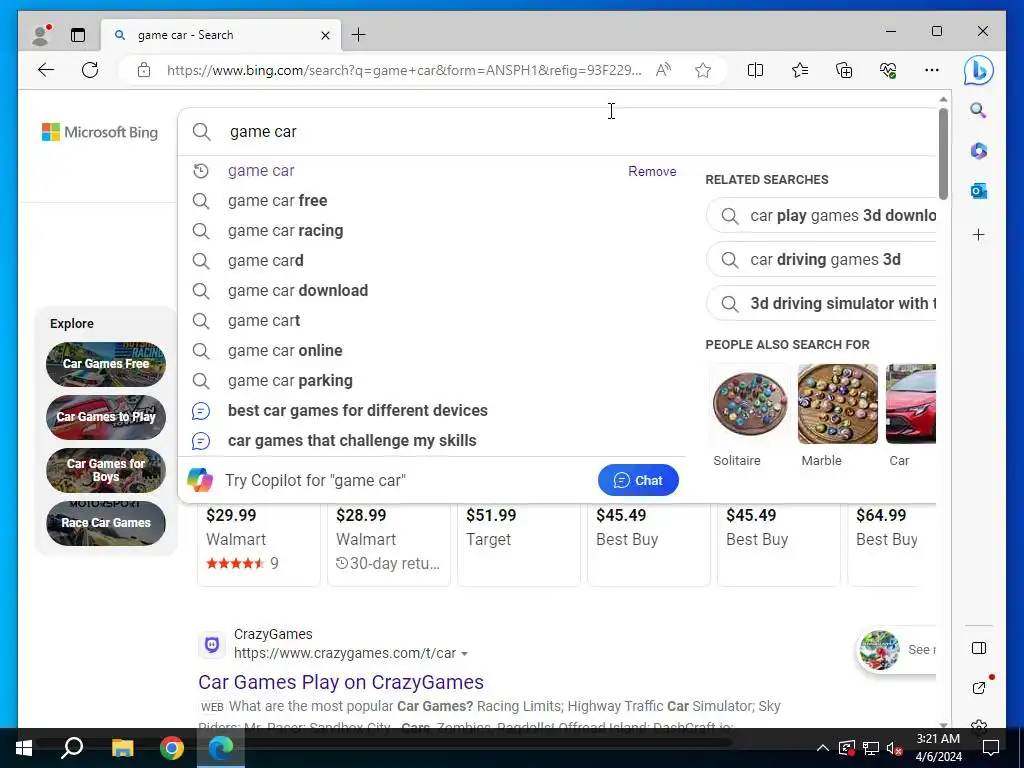Open $51.99 Target product card
1024x768 pixels.
pos(519,545)
